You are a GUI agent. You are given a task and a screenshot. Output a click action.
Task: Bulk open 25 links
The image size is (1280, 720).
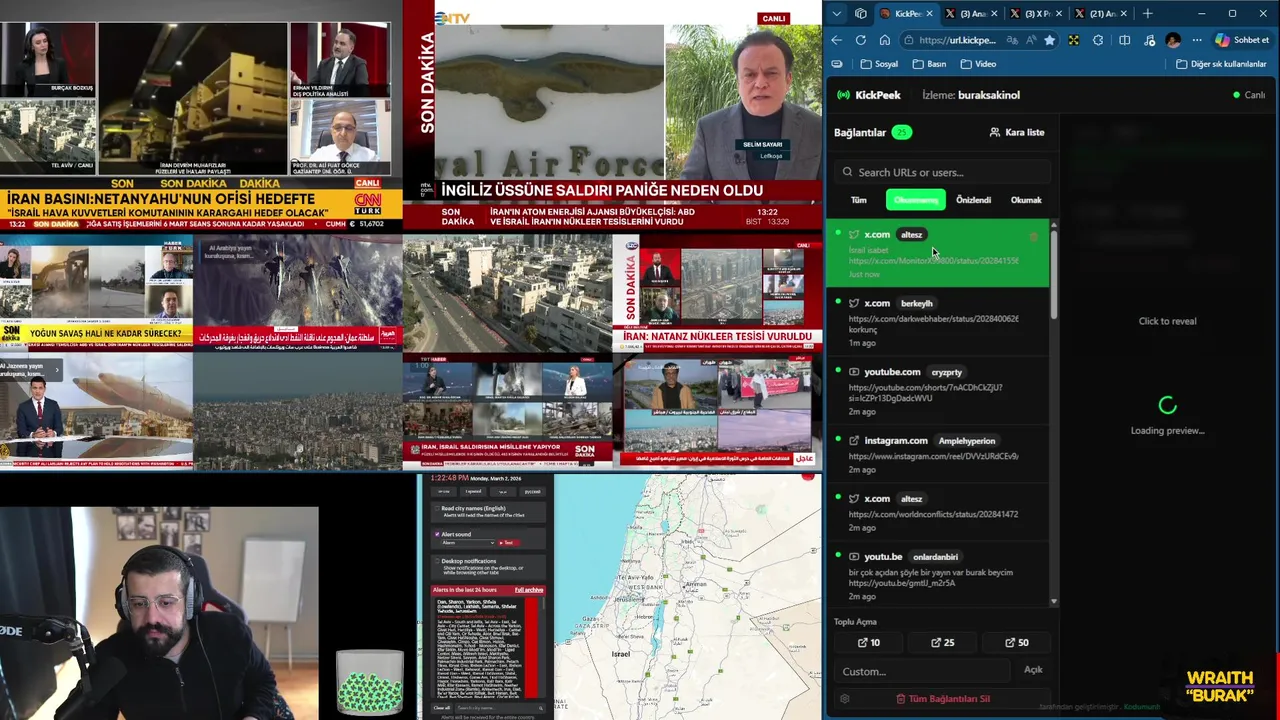[942, 642]
